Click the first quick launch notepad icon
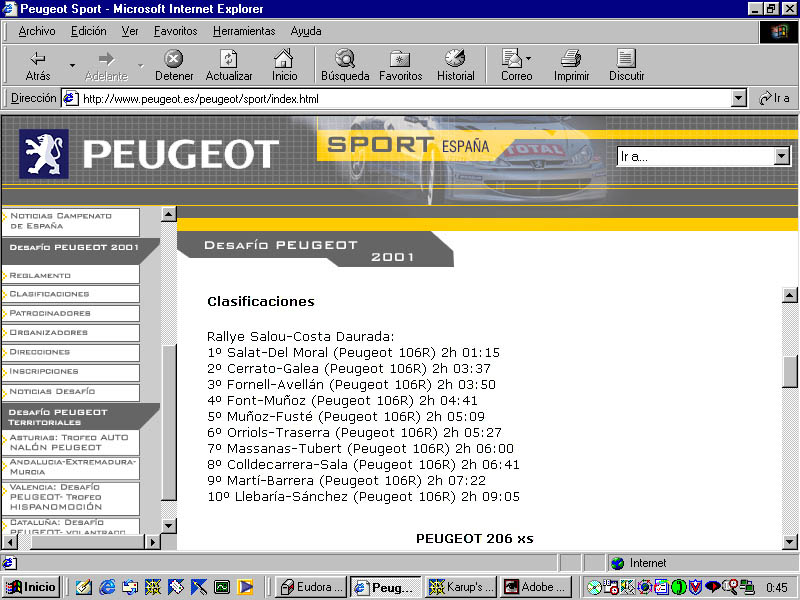Viewport: 800px width, 600px height. [84, 587]
